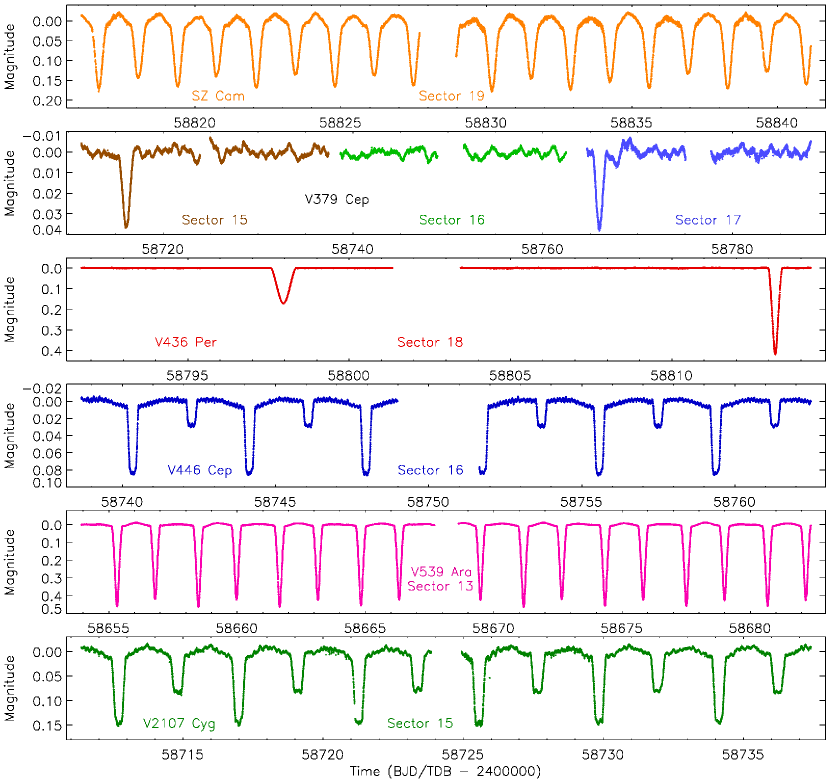830x779 pixels.
Task: Click the "0.20" magnitude tick of SZ Cam
Action: click(x=47, y=101)
